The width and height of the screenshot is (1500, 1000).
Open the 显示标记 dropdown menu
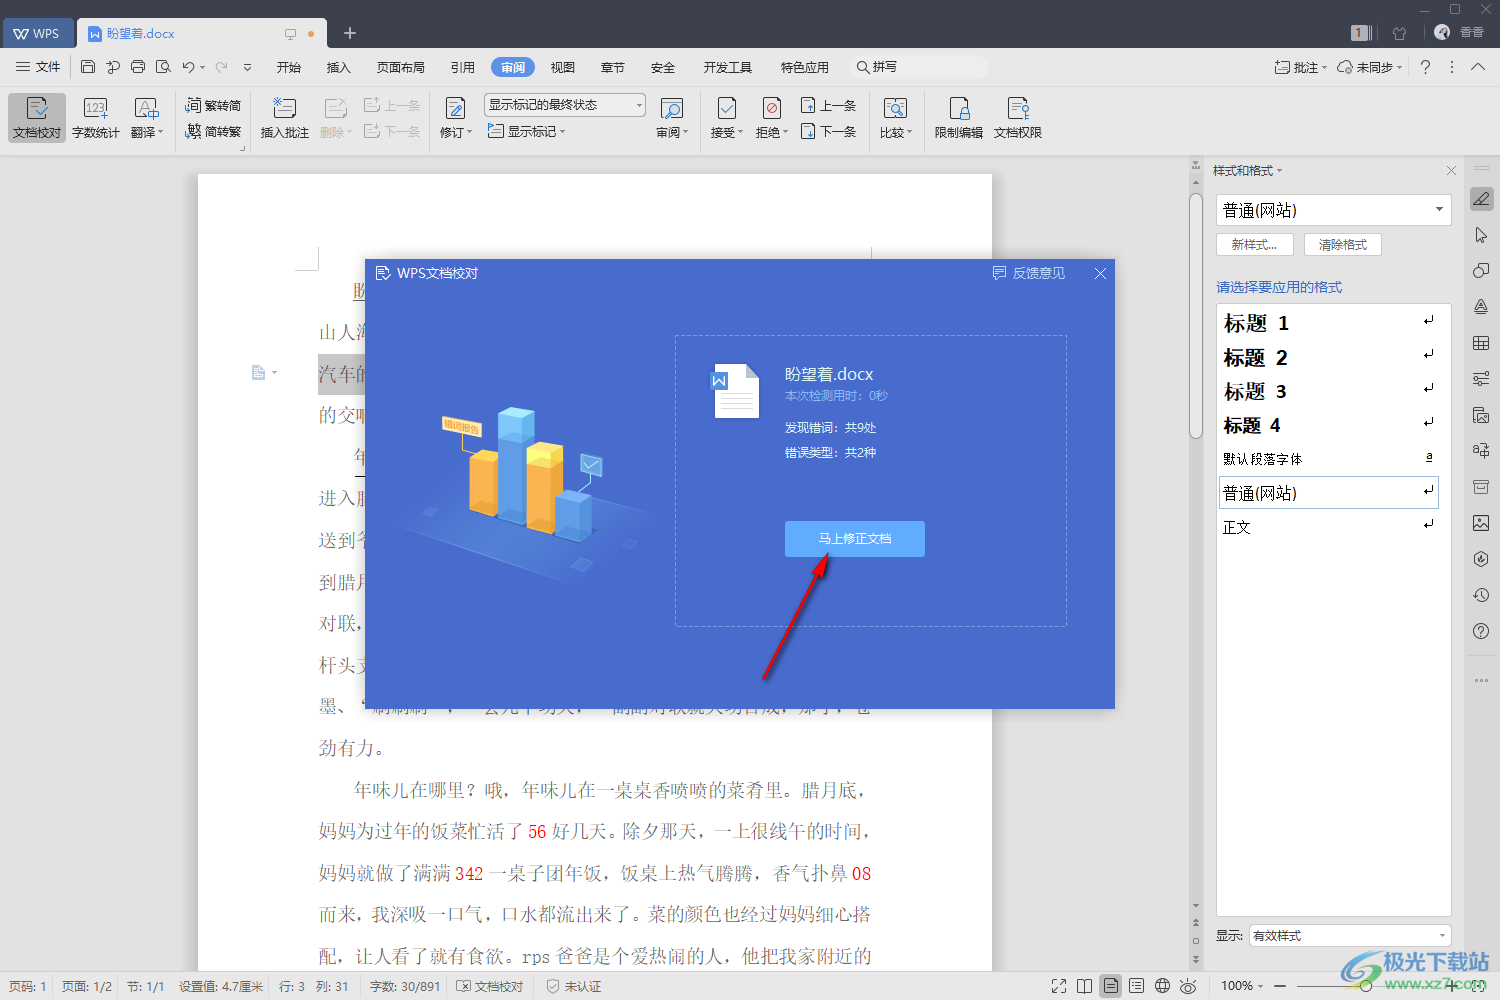pos(526,131)
